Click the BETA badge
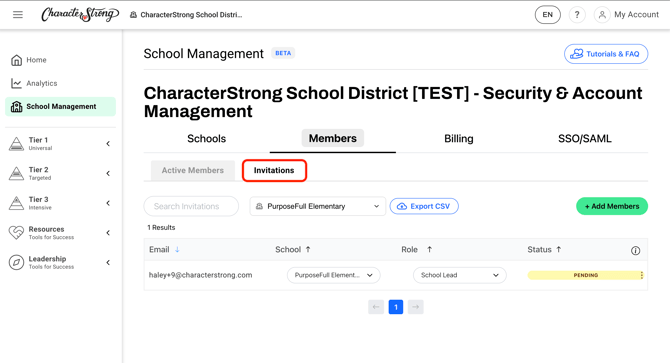The height and width of the screenshot is (363, 670). pyautogui.click(x=283, y=53)
